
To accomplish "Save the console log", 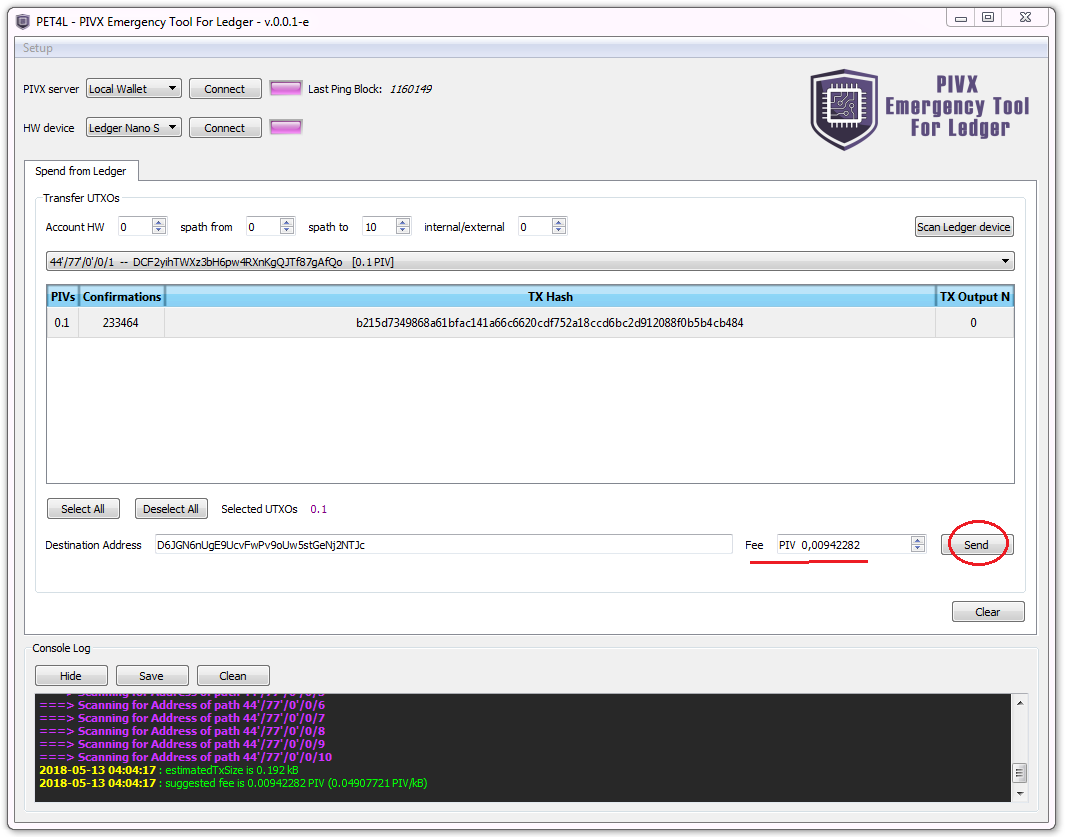I will [x=151, y=675].
